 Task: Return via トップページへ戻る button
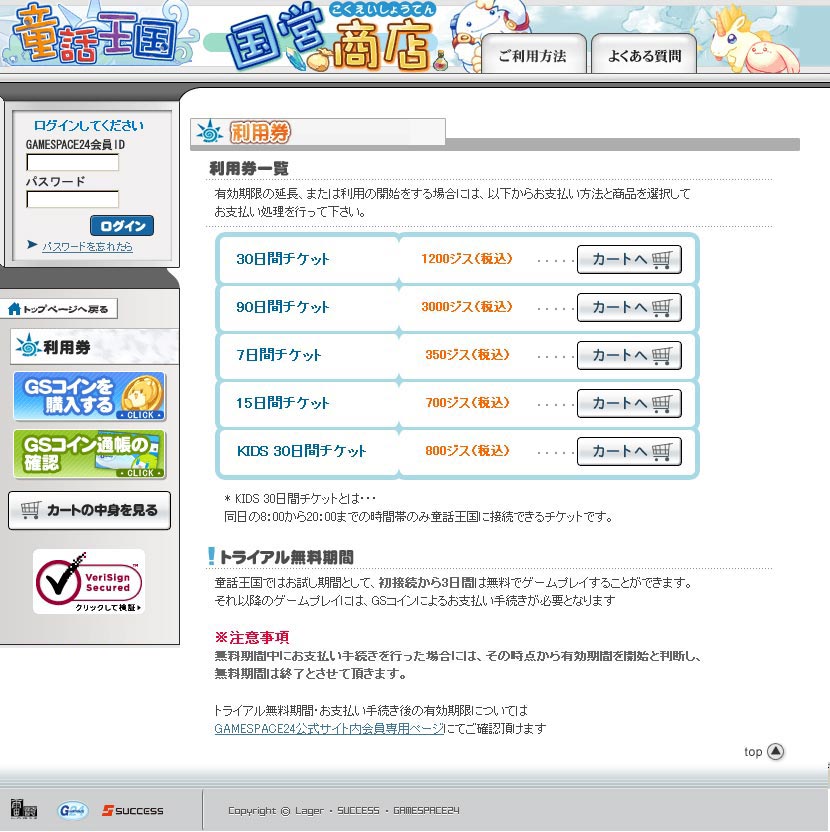pos(60,309)
